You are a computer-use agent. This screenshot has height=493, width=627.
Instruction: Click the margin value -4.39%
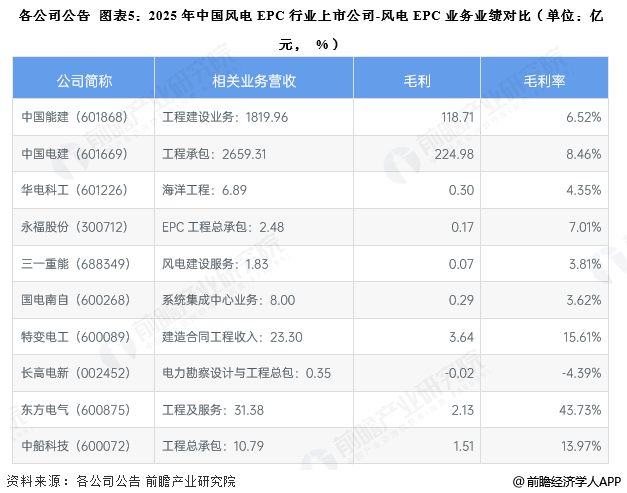pyautogui.click(x=581, y=373)
